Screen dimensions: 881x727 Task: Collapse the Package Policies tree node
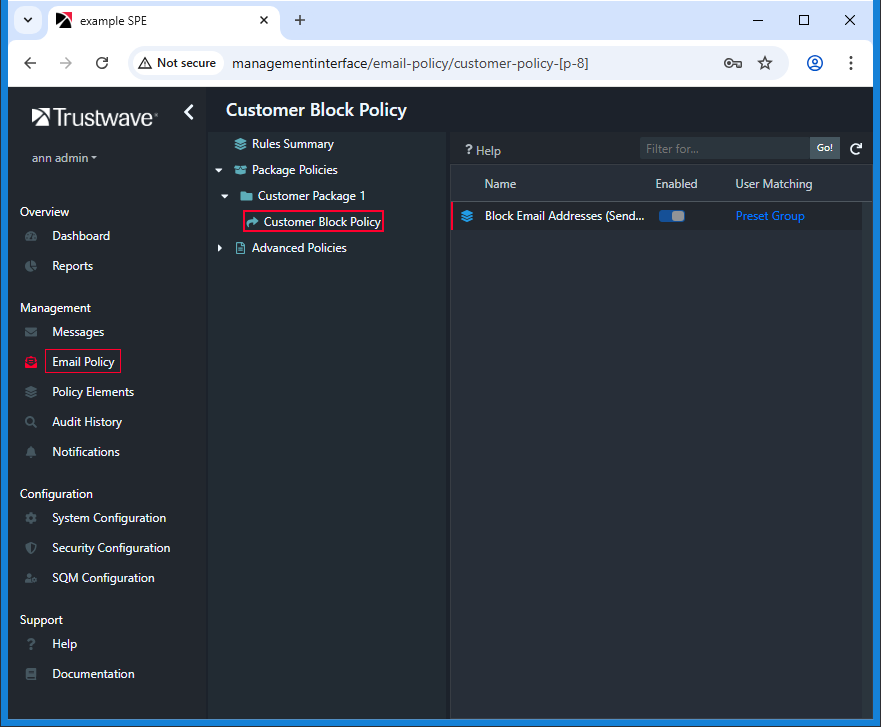(219, 170)
